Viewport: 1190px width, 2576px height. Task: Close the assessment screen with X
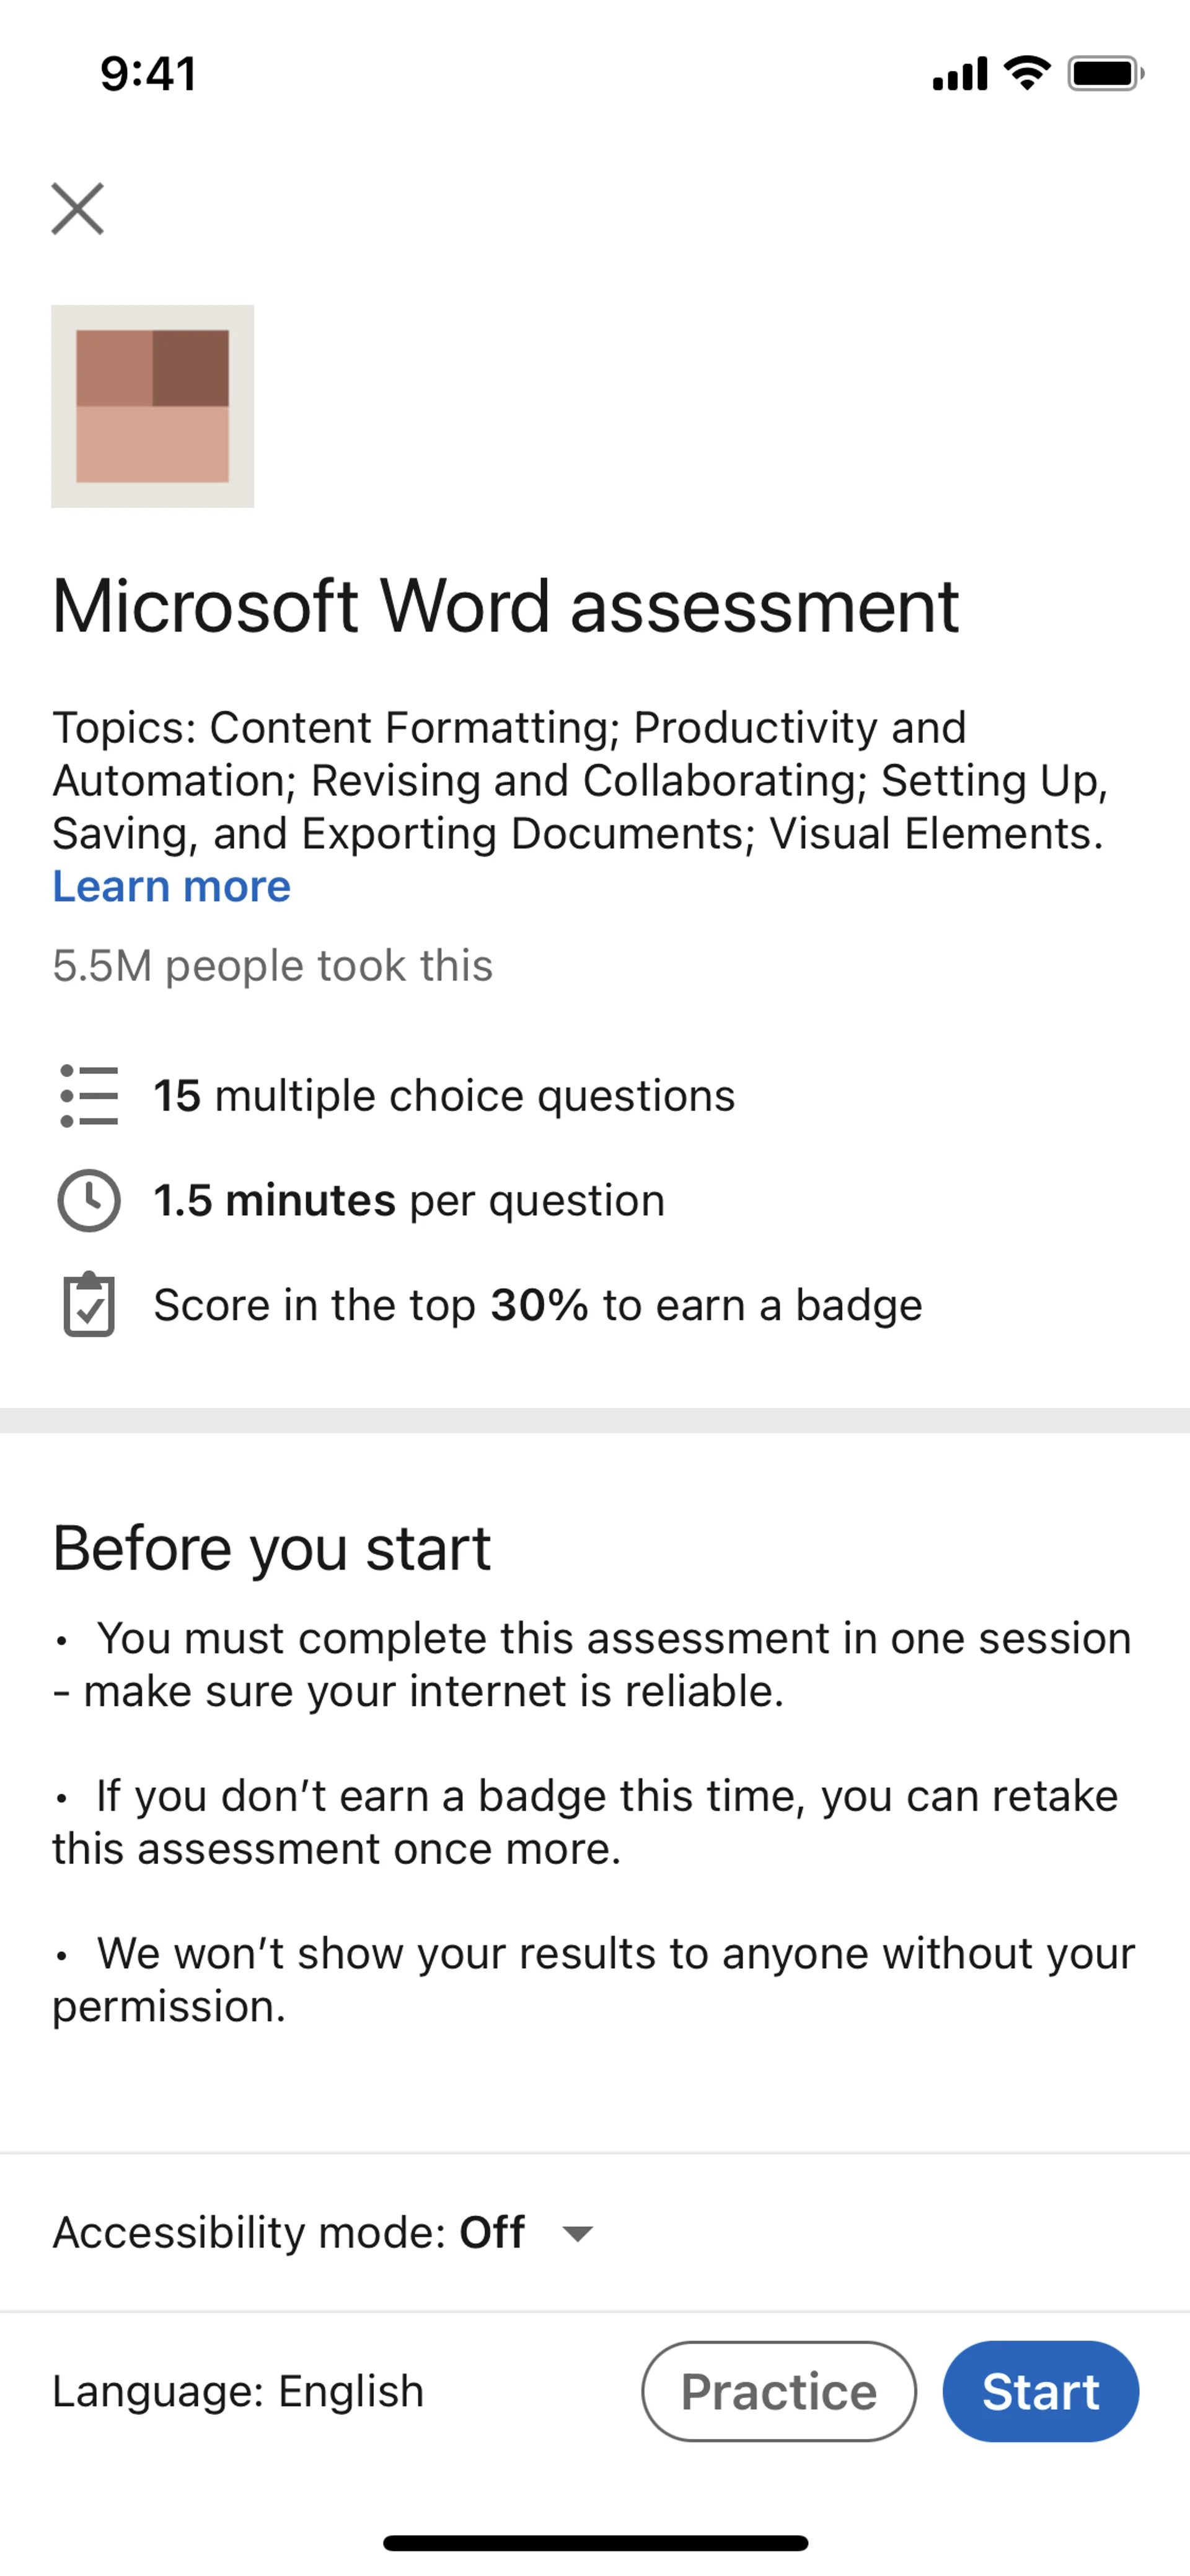point(78,209)
